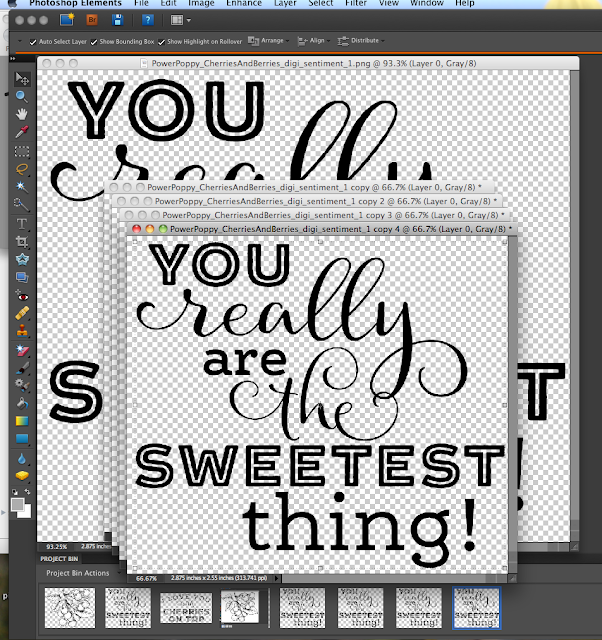Select the Spot Healing Brush tool
602x640 pixels.
pyautogui.click(x=22, y=313)
